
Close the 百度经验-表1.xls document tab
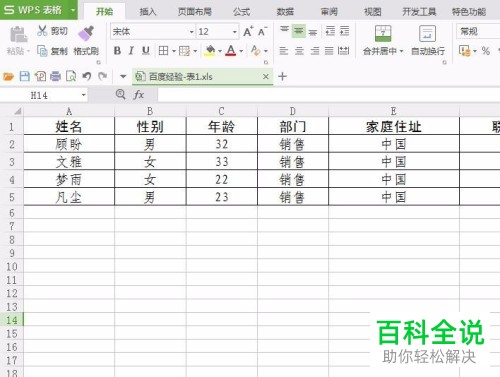[266, 77]
